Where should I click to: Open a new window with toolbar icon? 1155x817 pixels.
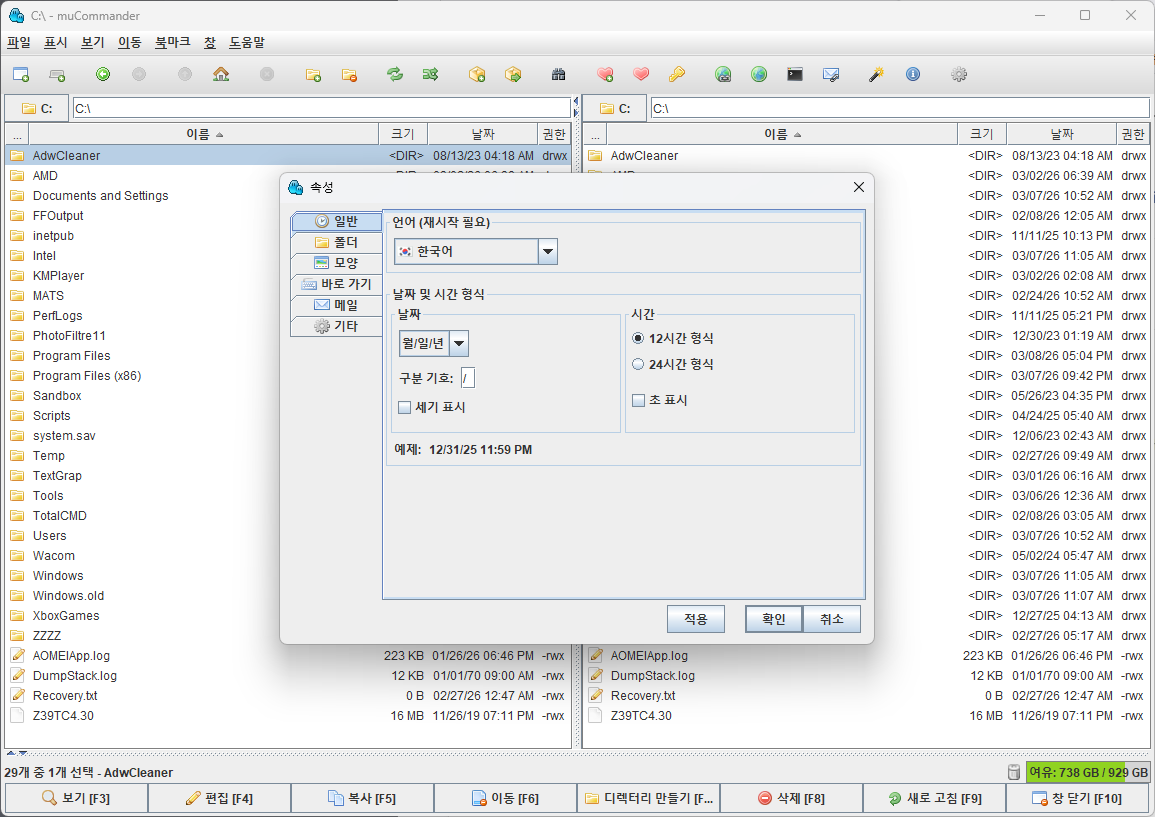[x=21, y=74]
